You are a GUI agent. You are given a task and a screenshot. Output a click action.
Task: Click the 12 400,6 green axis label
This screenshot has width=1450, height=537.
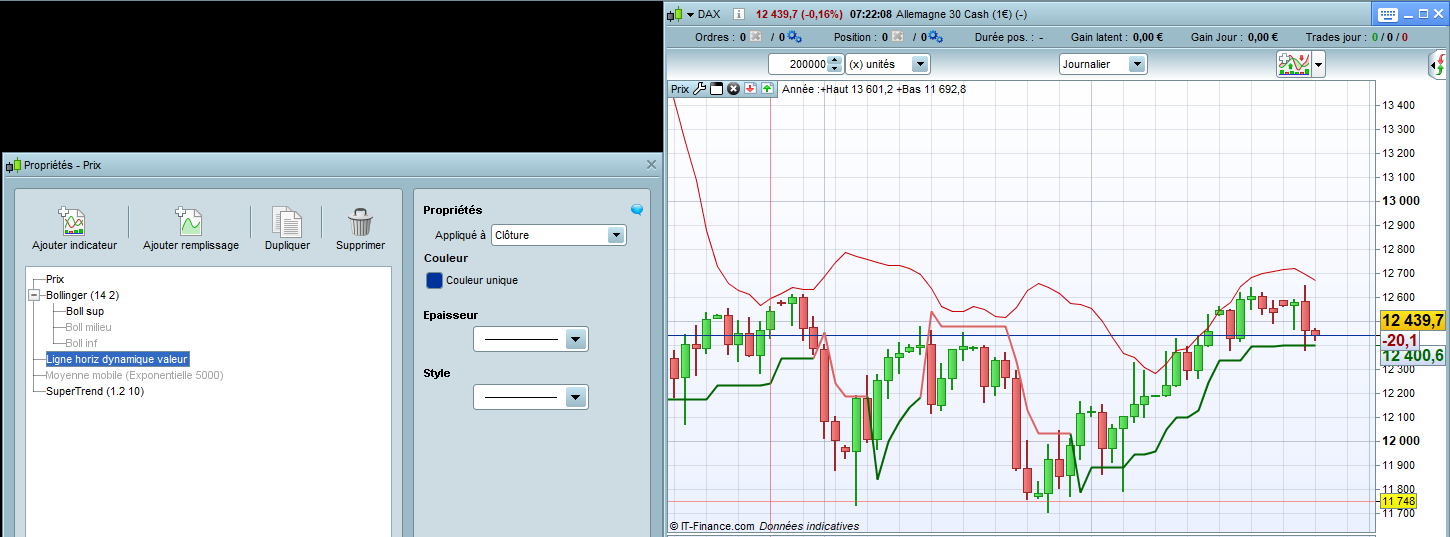click(1413, 355)
